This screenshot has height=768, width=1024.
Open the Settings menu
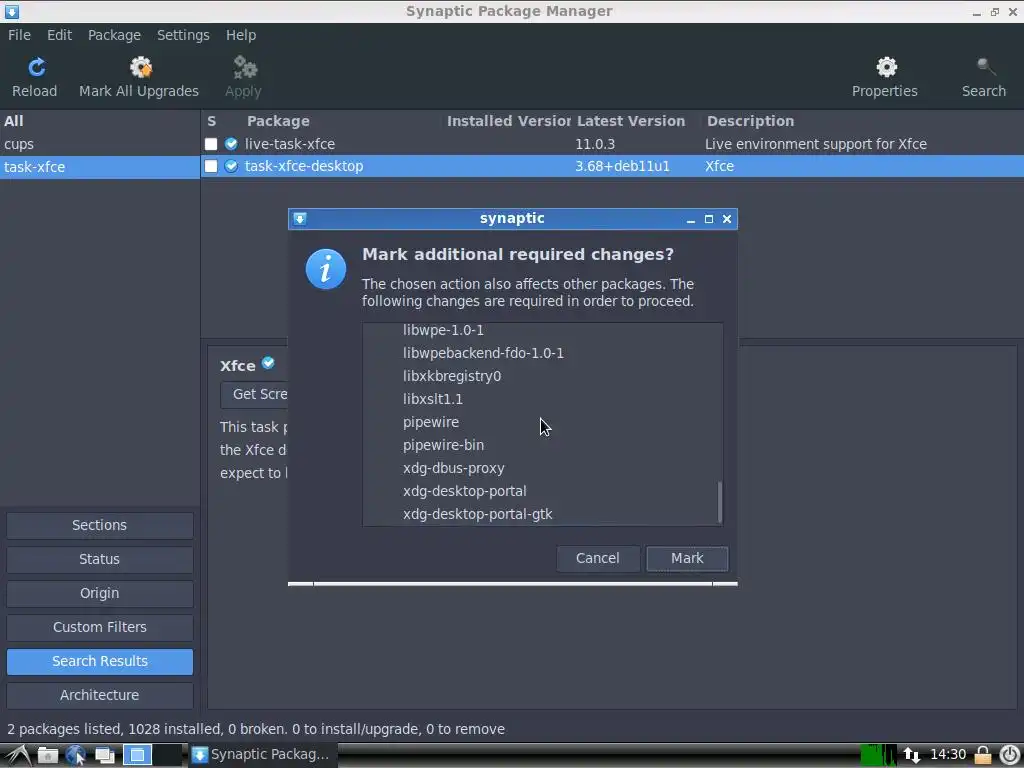[x=183, y=35]
